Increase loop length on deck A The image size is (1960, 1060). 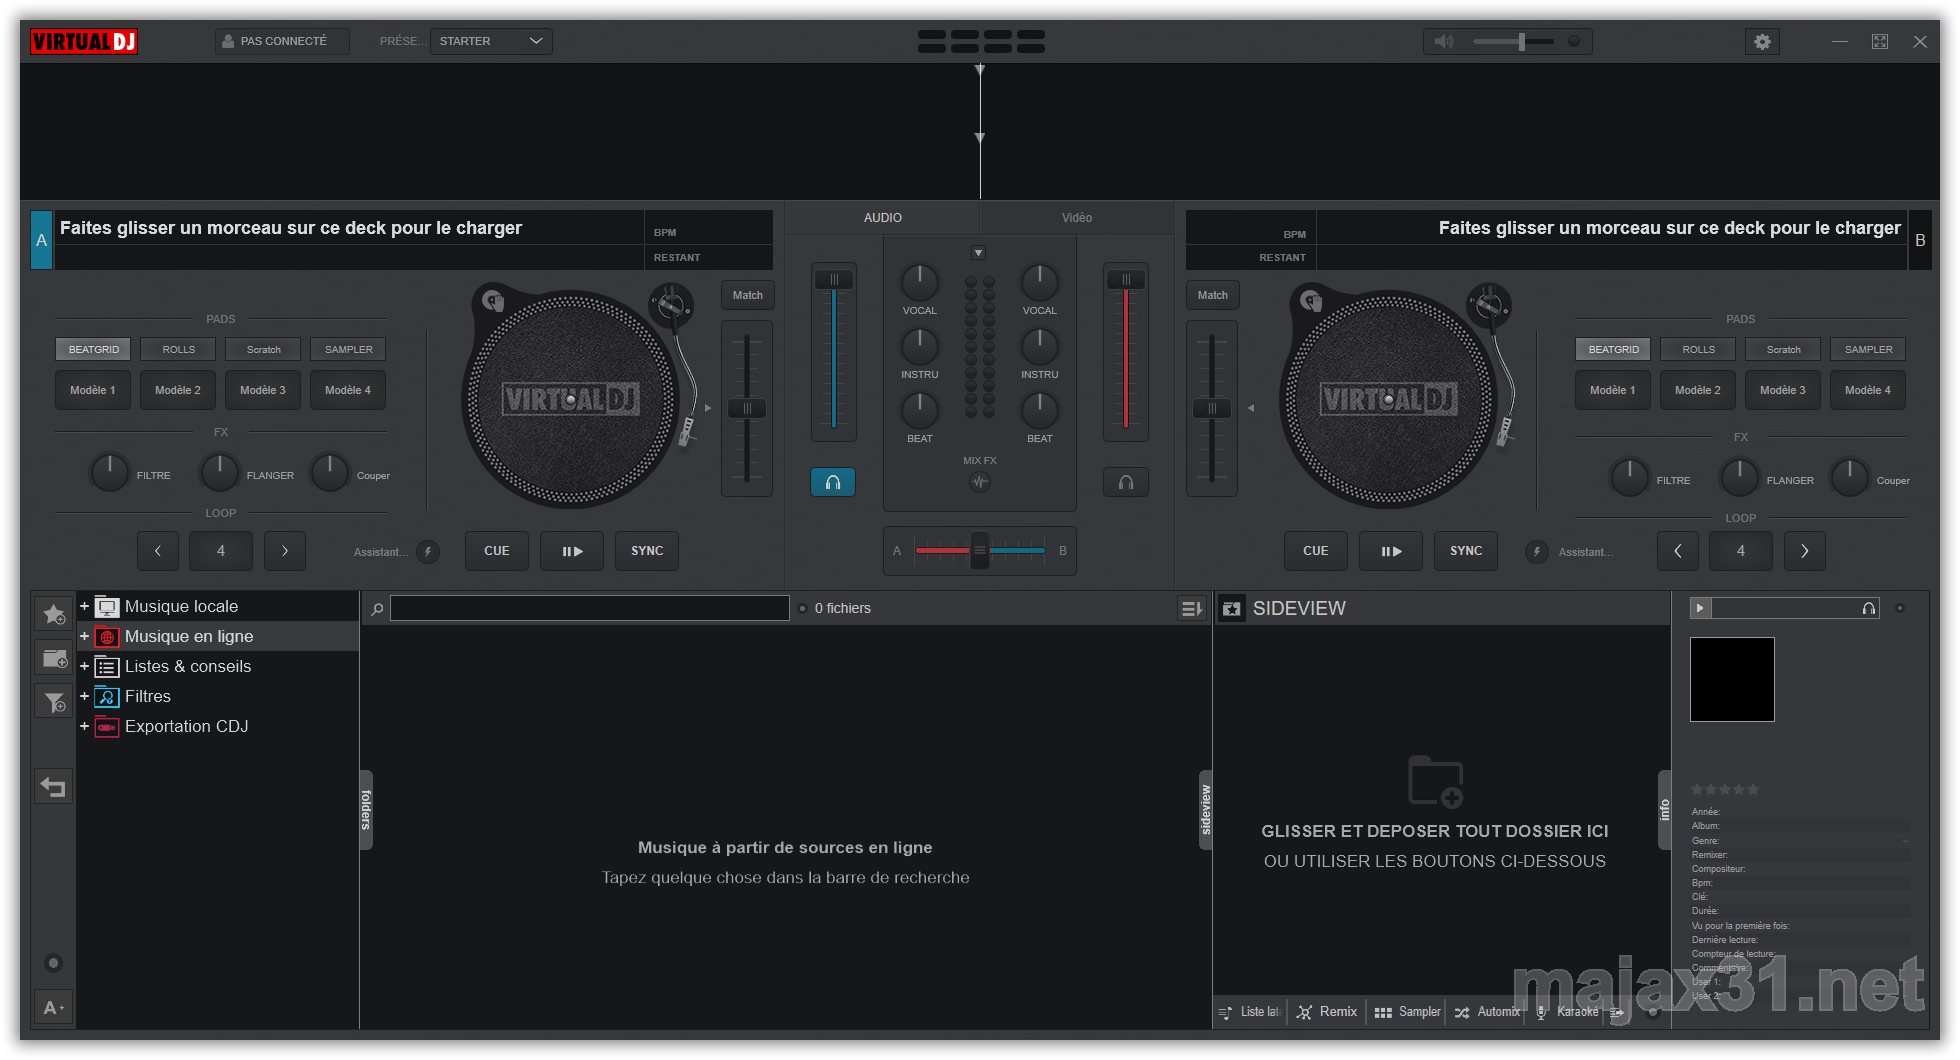point(285,551)
